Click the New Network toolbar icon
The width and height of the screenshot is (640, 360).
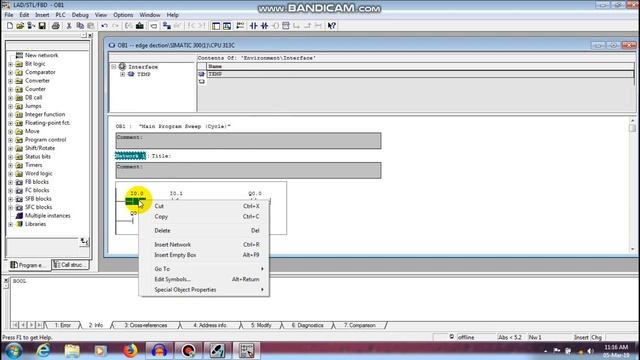[240, 26]
